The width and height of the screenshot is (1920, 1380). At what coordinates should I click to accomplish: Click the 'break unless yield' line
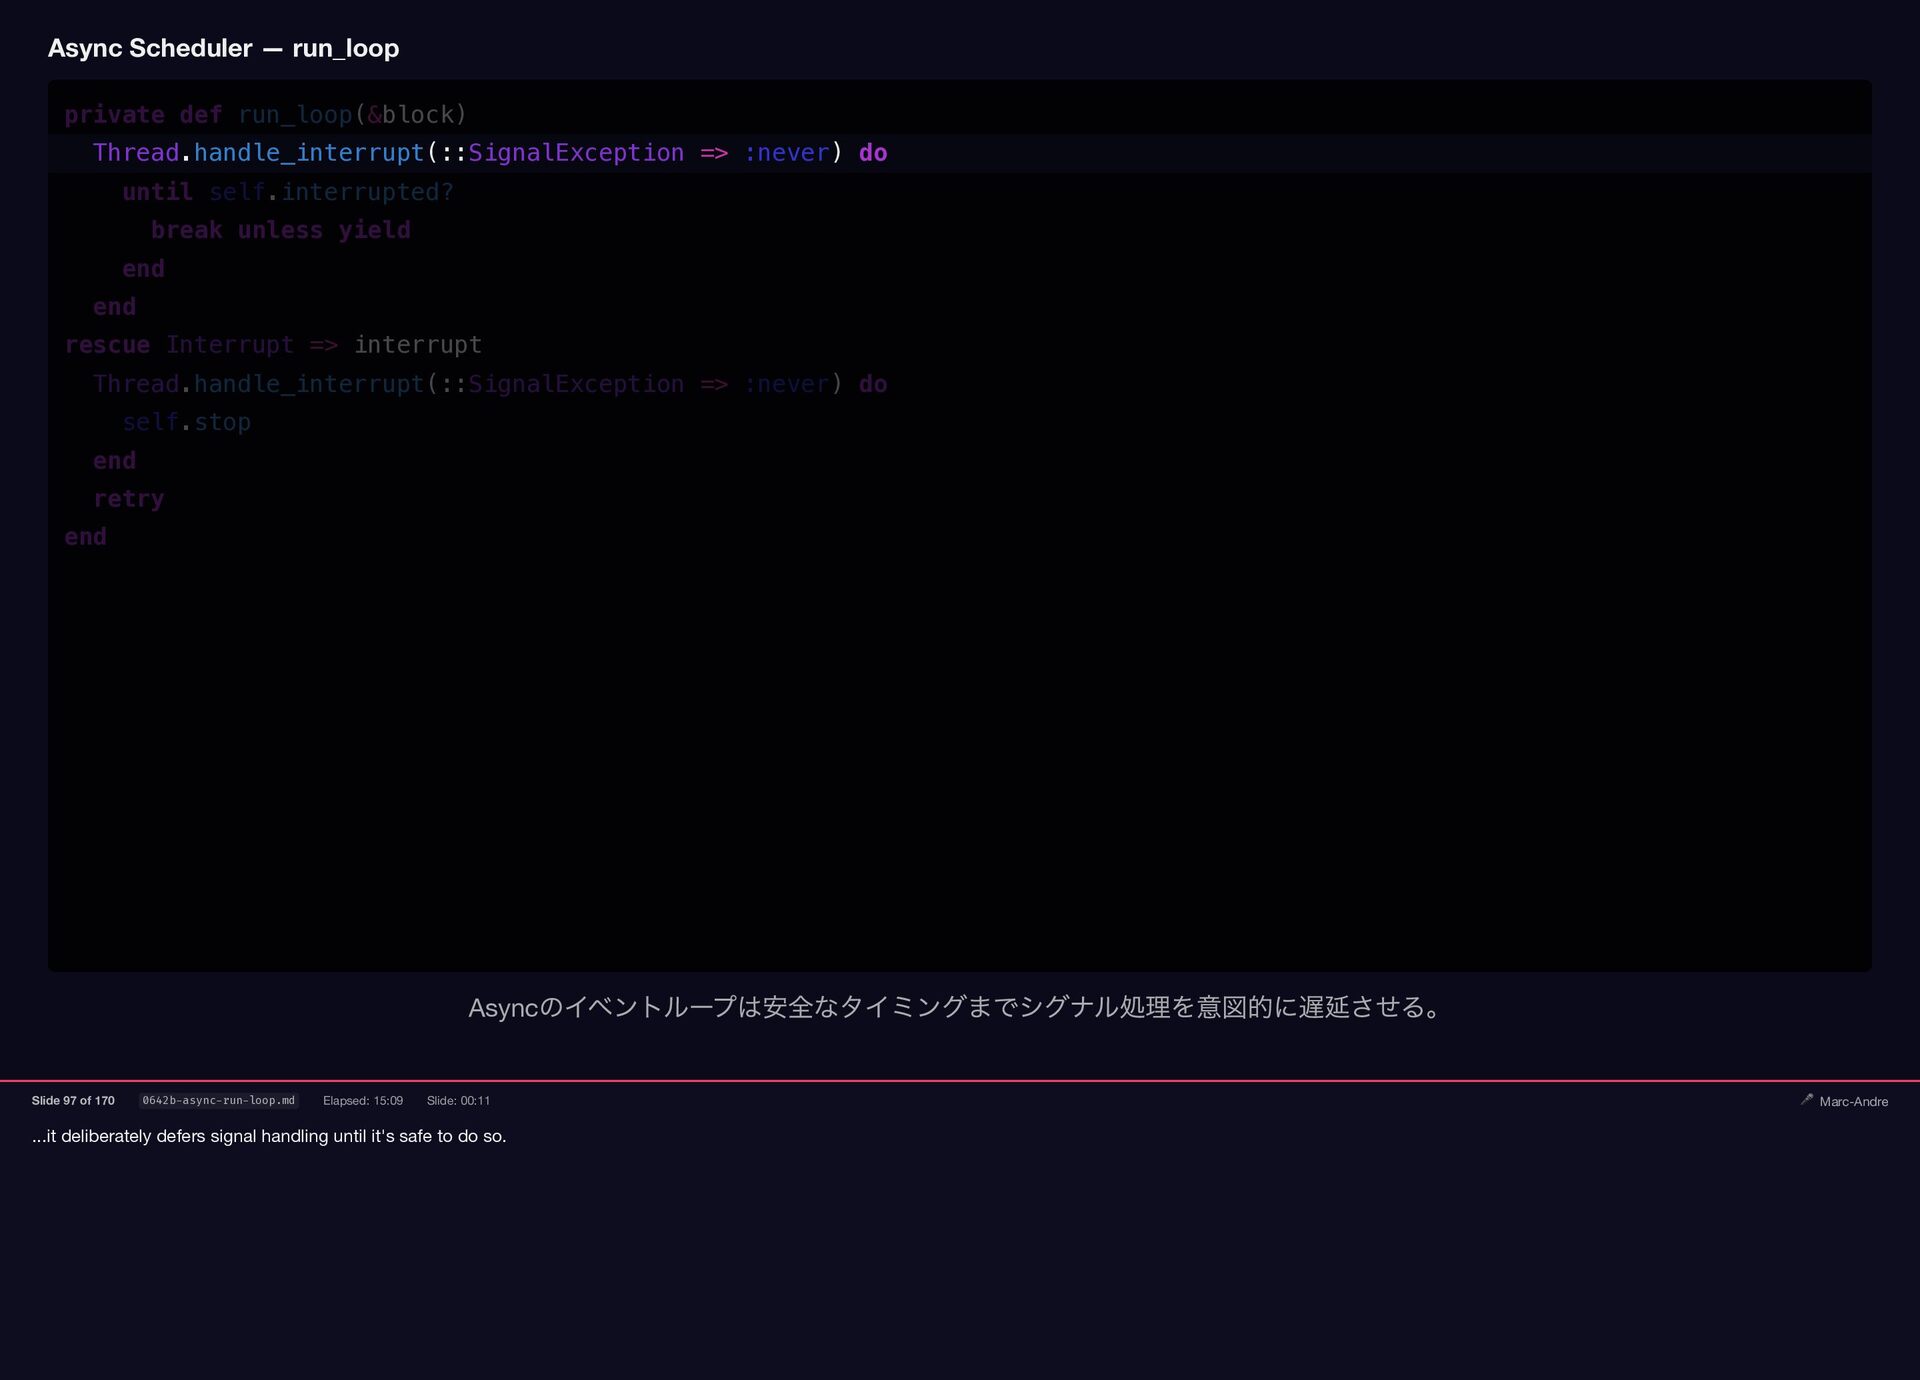pyautogui.click(x=280, y=230)
